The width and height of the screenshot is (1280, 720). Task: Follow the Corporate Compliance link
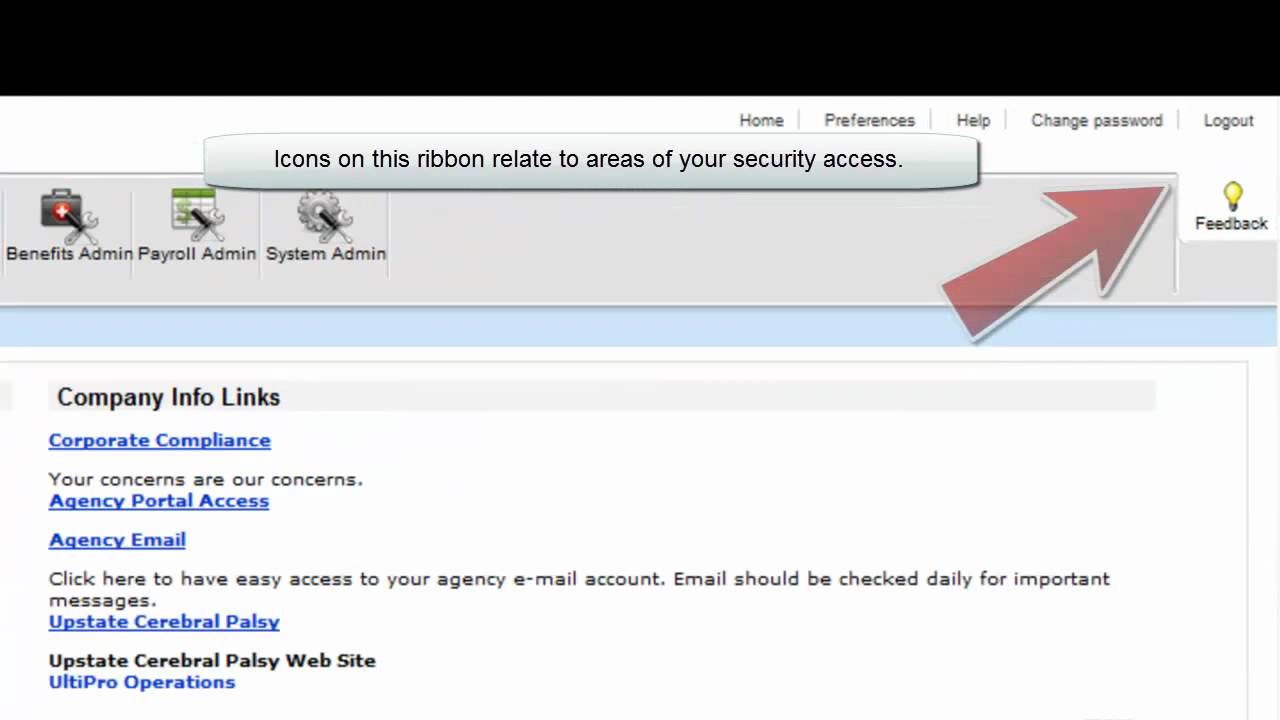pos(160,440)
